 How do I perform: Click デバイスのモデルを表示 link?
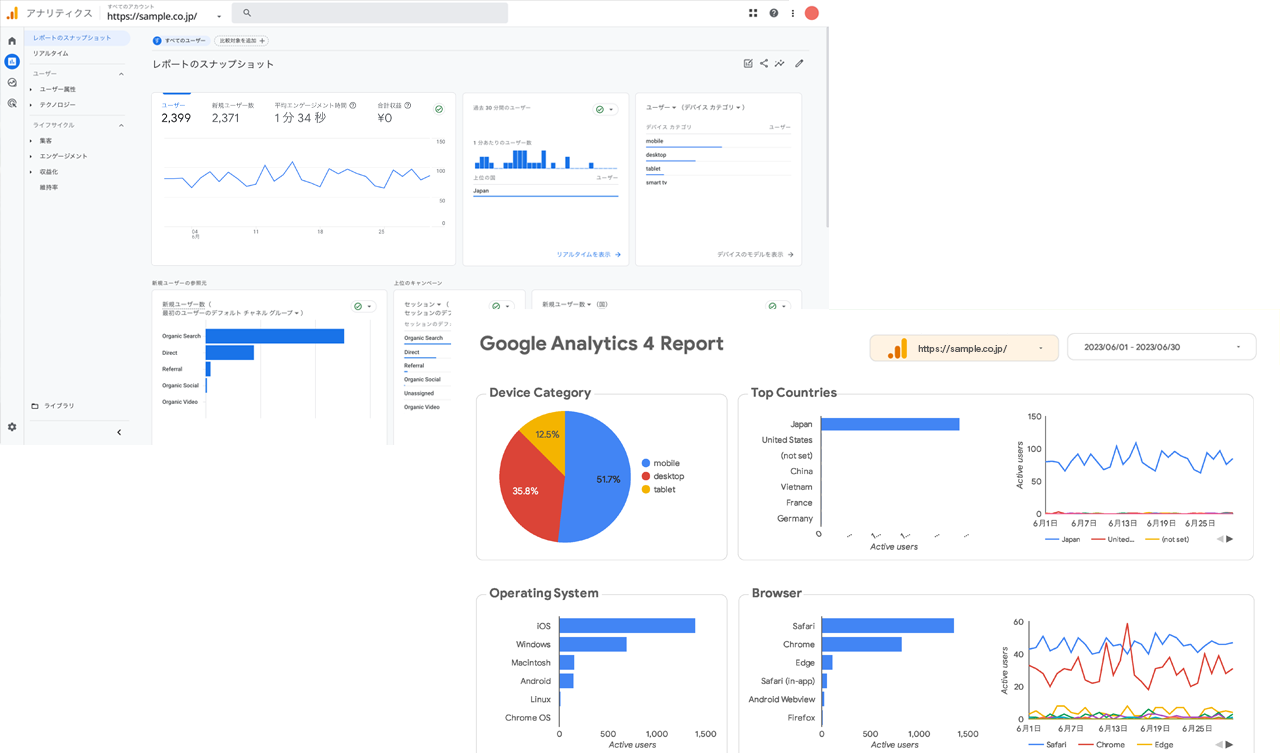(755, 255)
